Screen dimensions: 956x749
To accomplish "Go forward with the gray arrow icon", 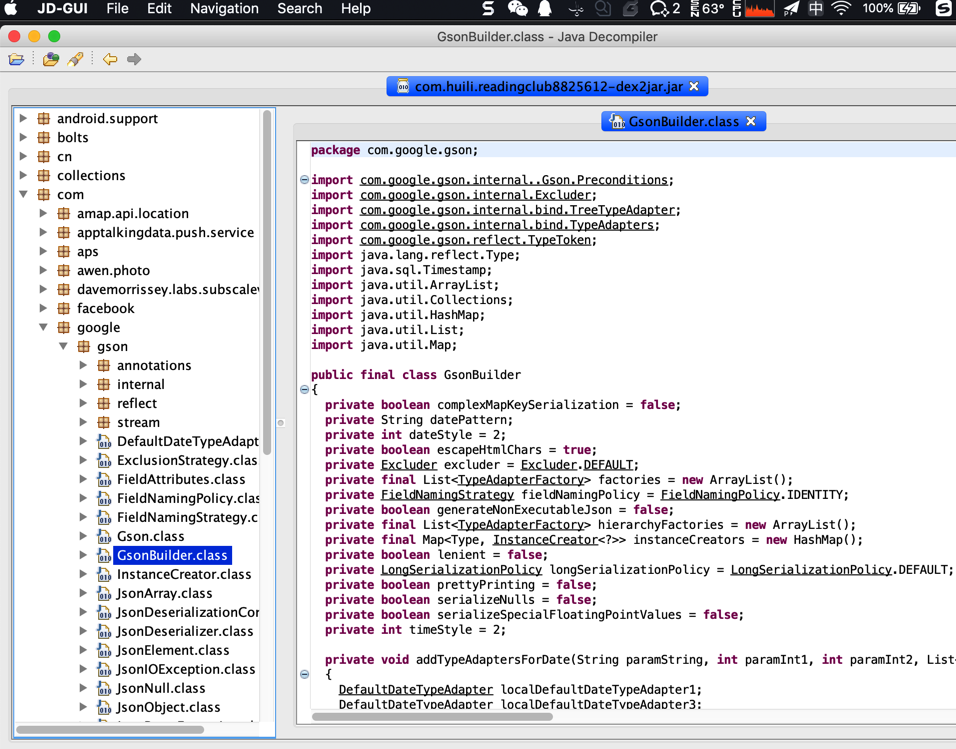I will (x=134, y=59).
